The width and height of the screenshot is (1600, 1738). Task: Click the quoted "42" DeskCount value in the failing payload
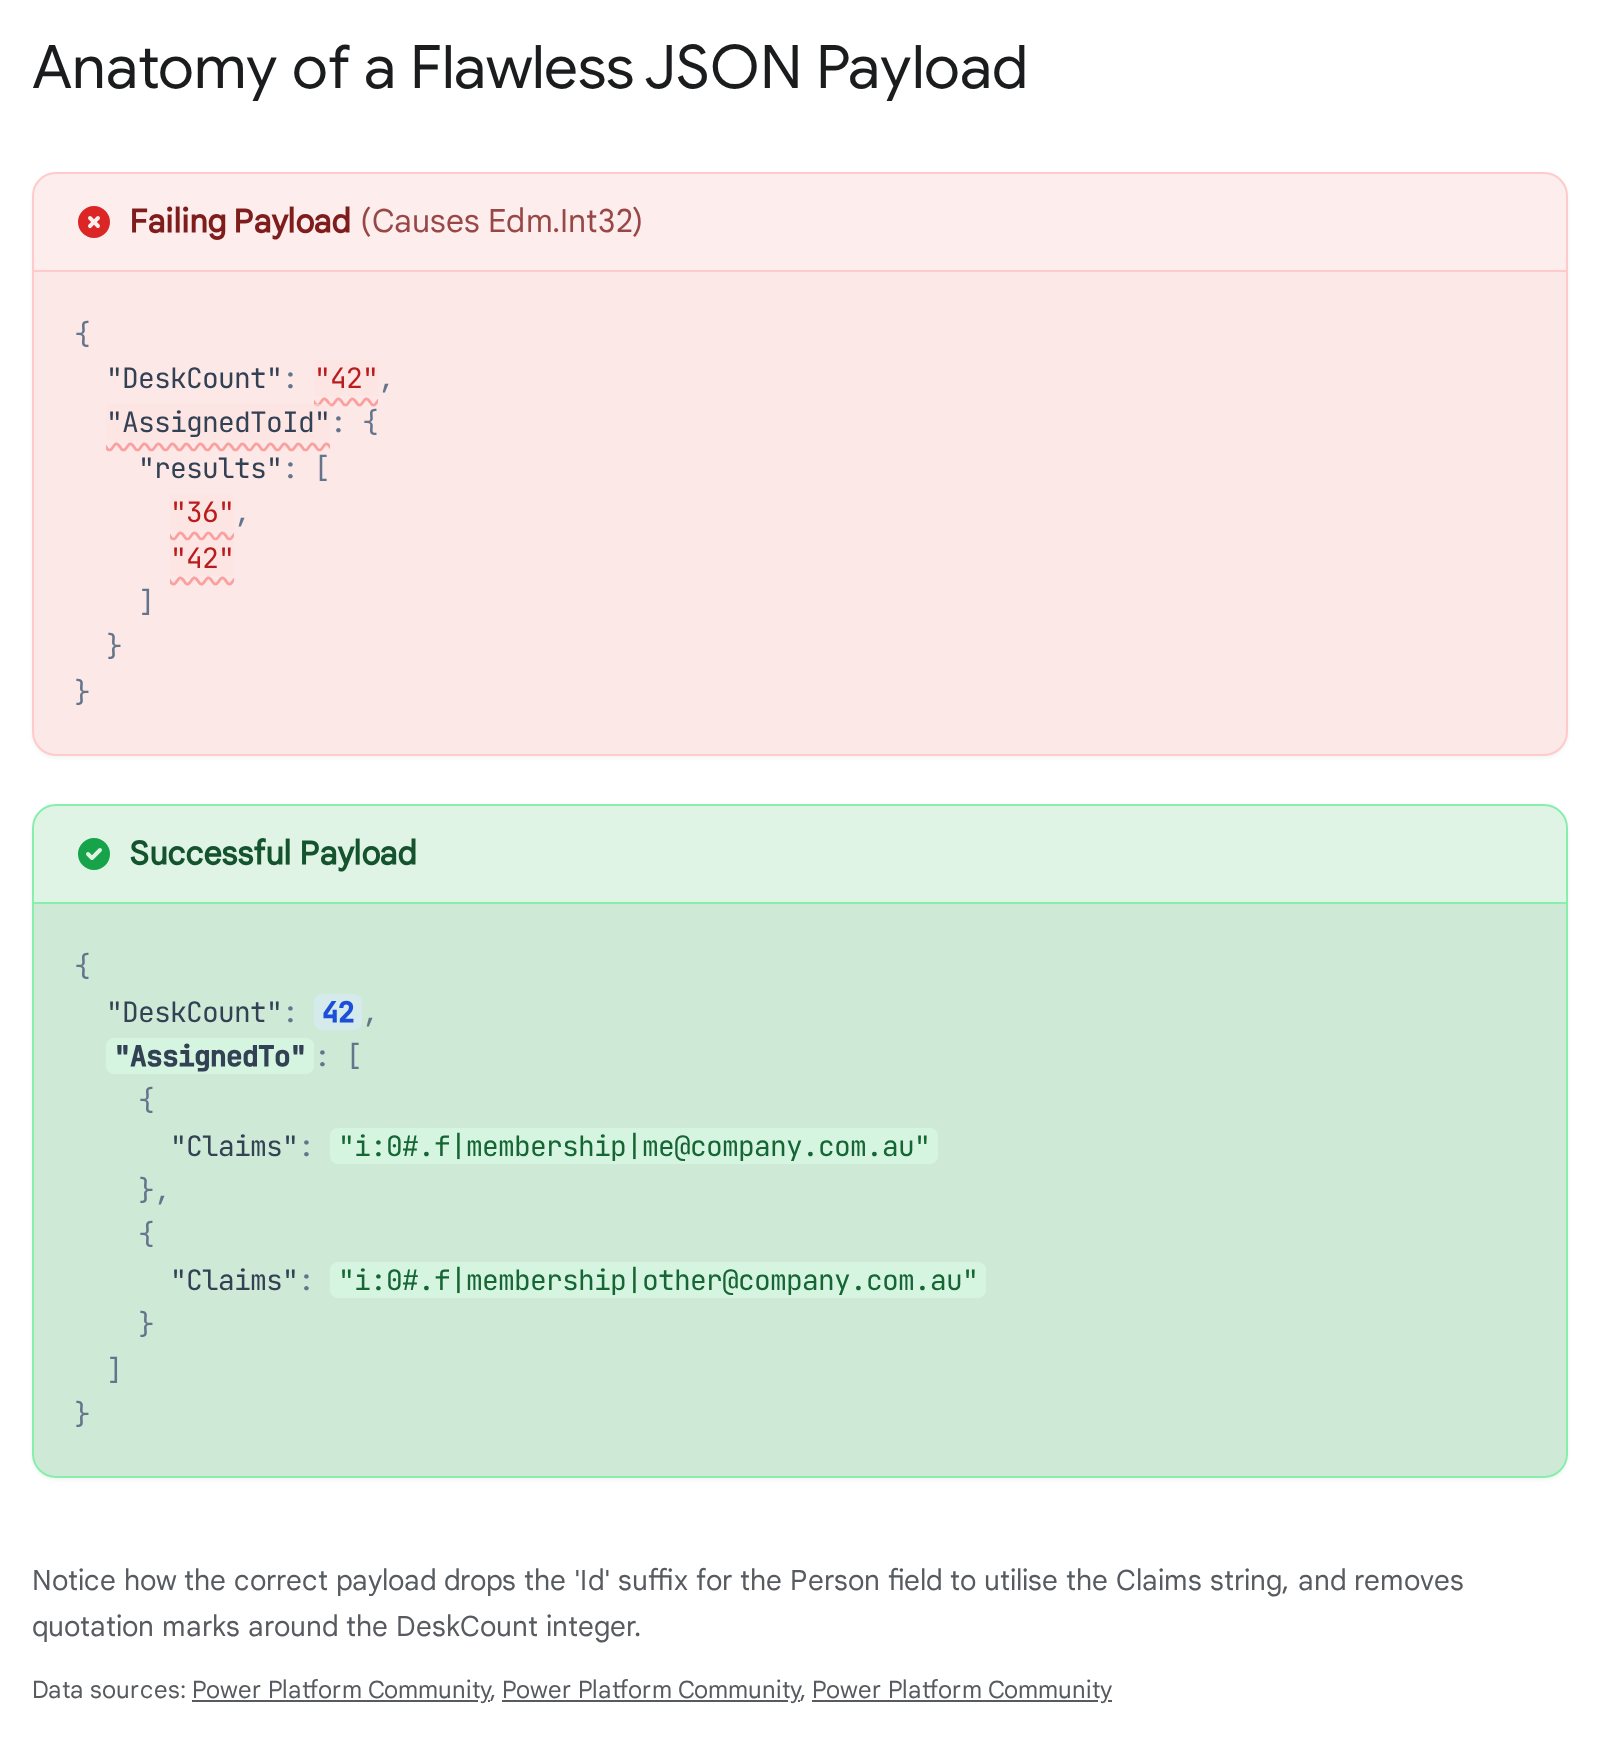click(x=346, y=379)
